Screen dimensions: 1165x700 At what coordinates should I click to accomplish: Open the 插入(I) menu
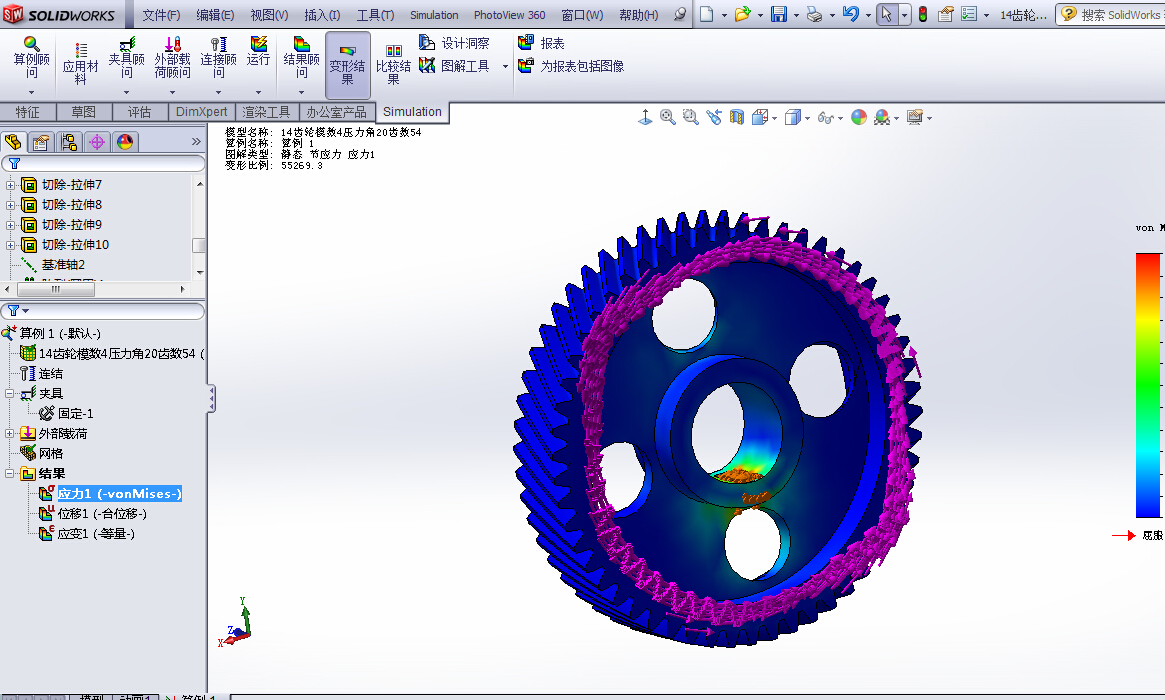[x=322, y=15]
